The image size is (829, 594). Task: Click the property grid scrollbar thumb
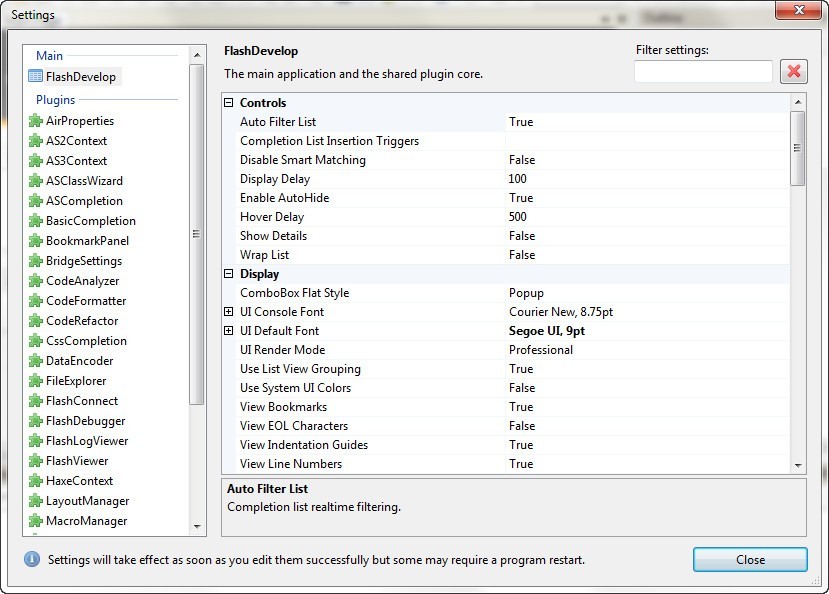point(798,148)
